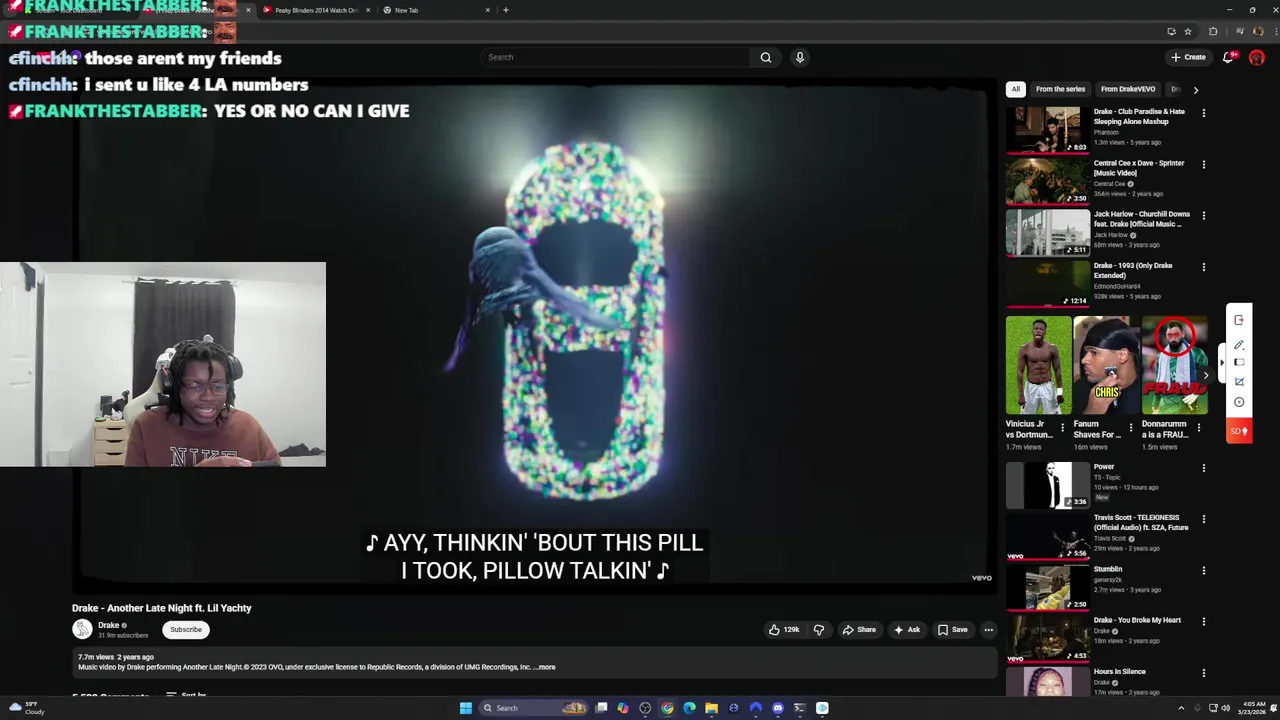
Task: Like the video with thumbs up
Action: (784, 630)
